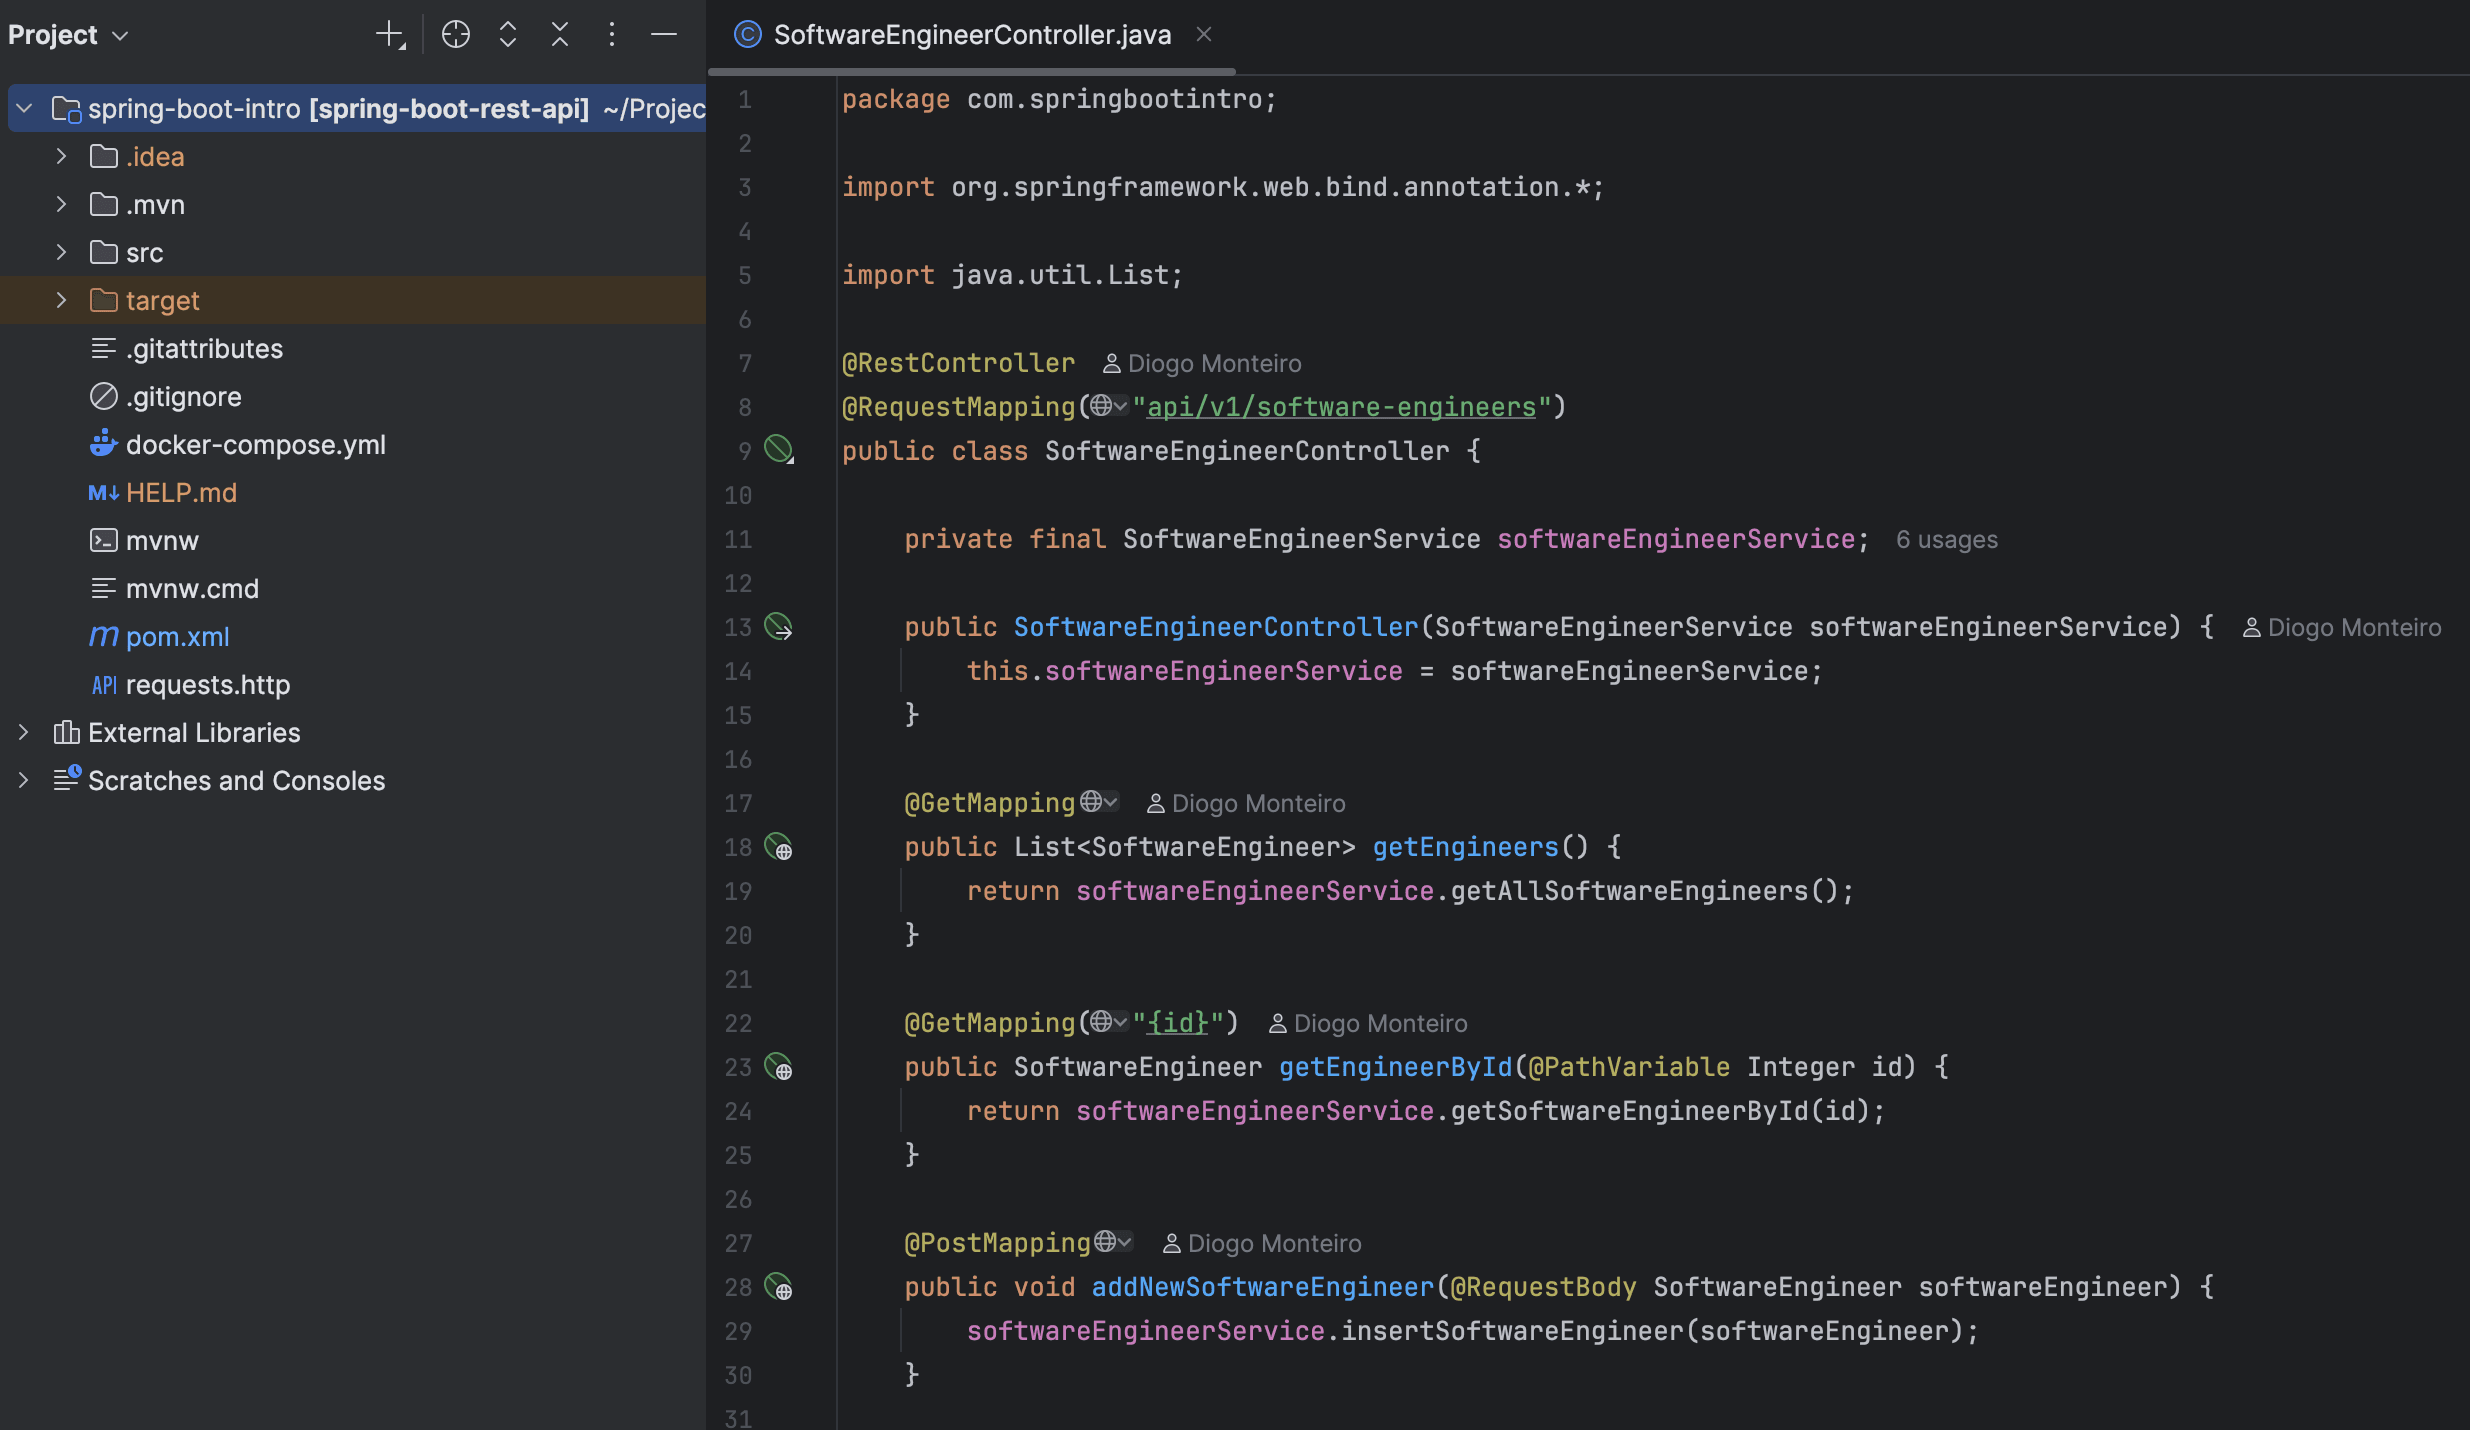Click the endpoint icon beside the getEngineers mapping
Screen dimensions: 2470x1430
pos(781,847)
